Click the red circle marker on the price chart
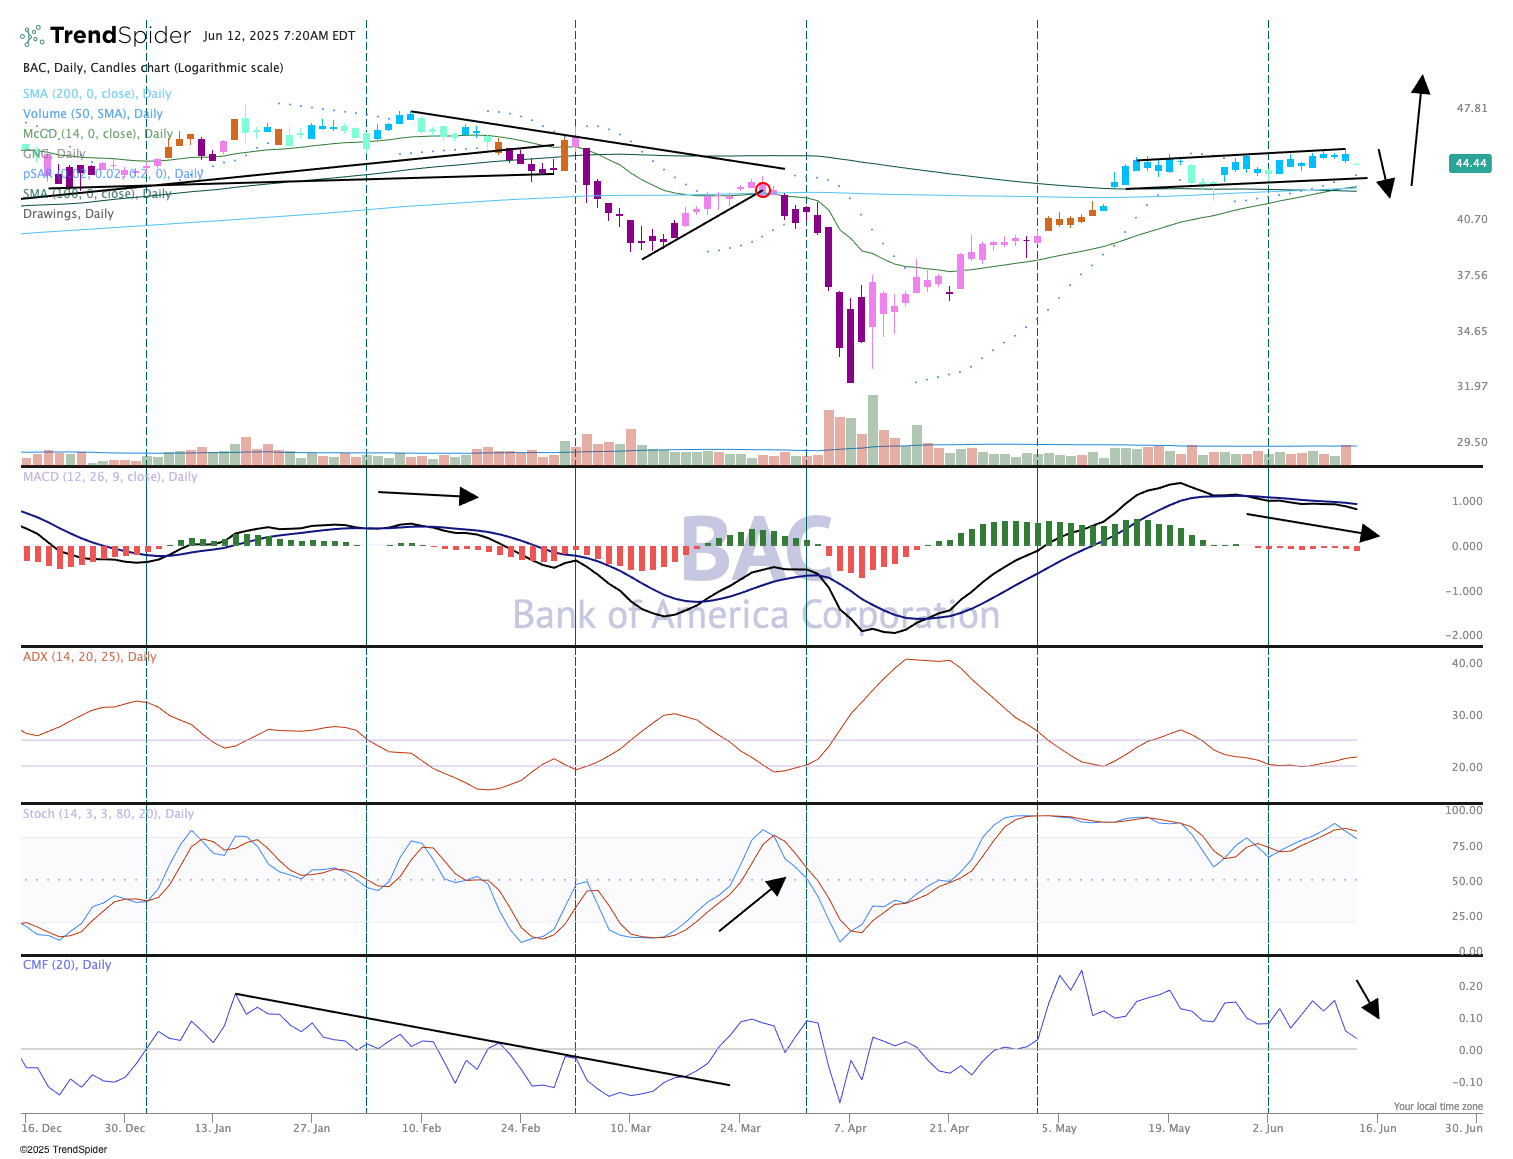Screen dimensions: 1513x1159 [x=763, y=190]
